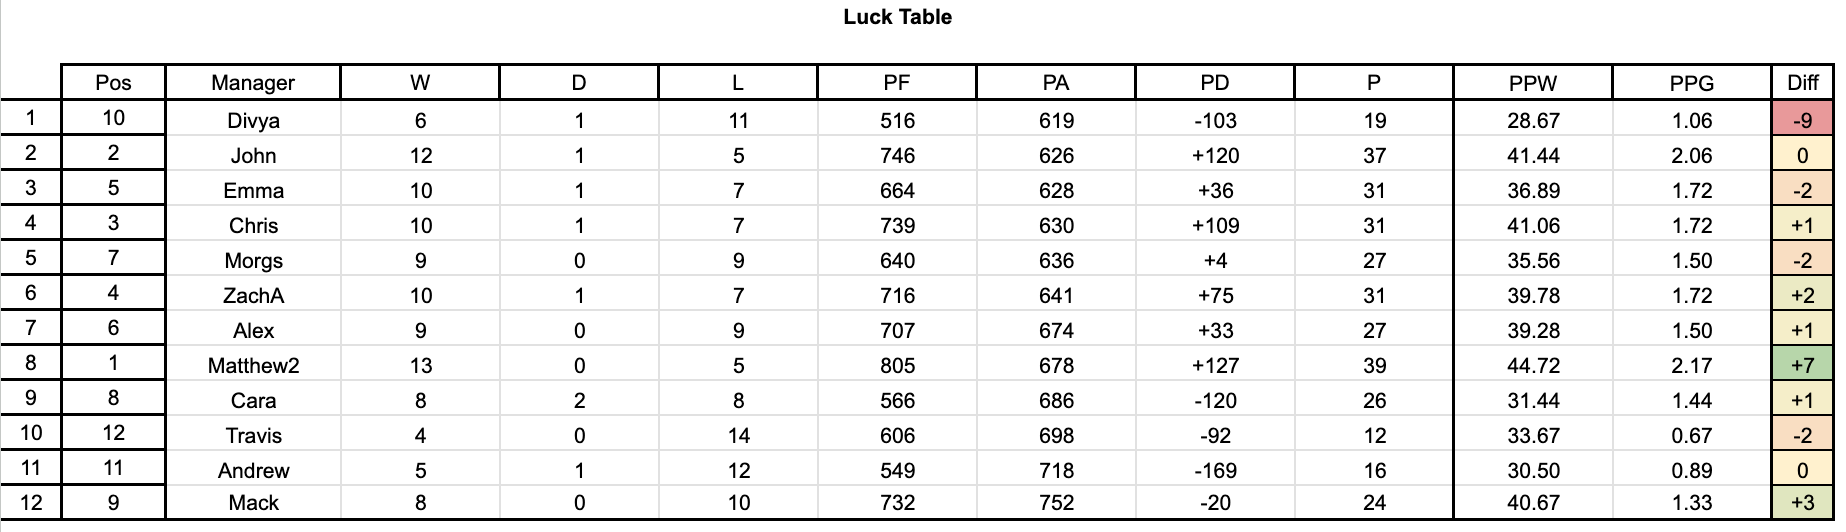Click the Diff column header
This screenshot has width=1846, height=532.
click(x=1802, y=83)
